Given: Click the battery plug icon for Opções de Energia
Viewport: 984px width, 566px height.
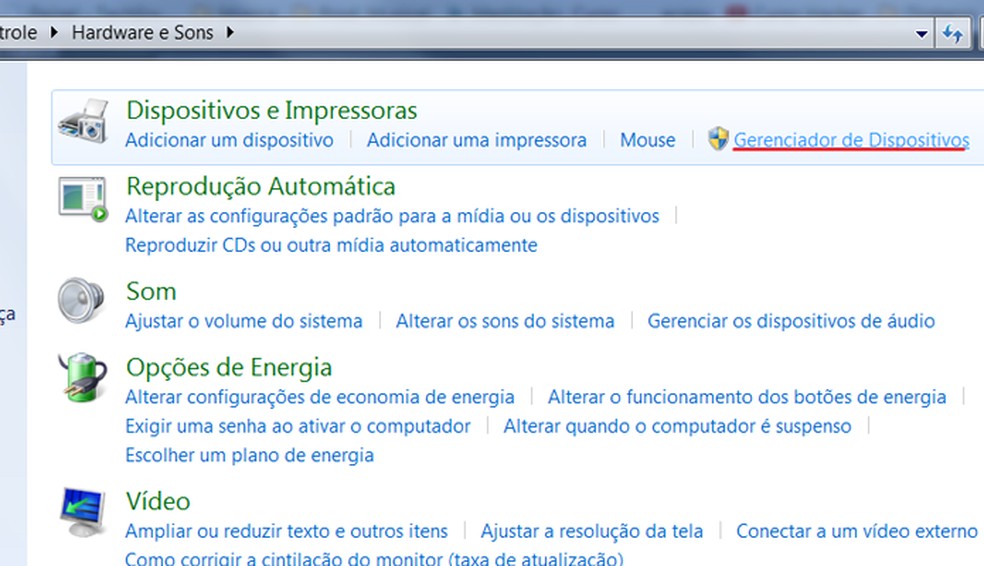Looking at the screenshot, I should [83, 376].
